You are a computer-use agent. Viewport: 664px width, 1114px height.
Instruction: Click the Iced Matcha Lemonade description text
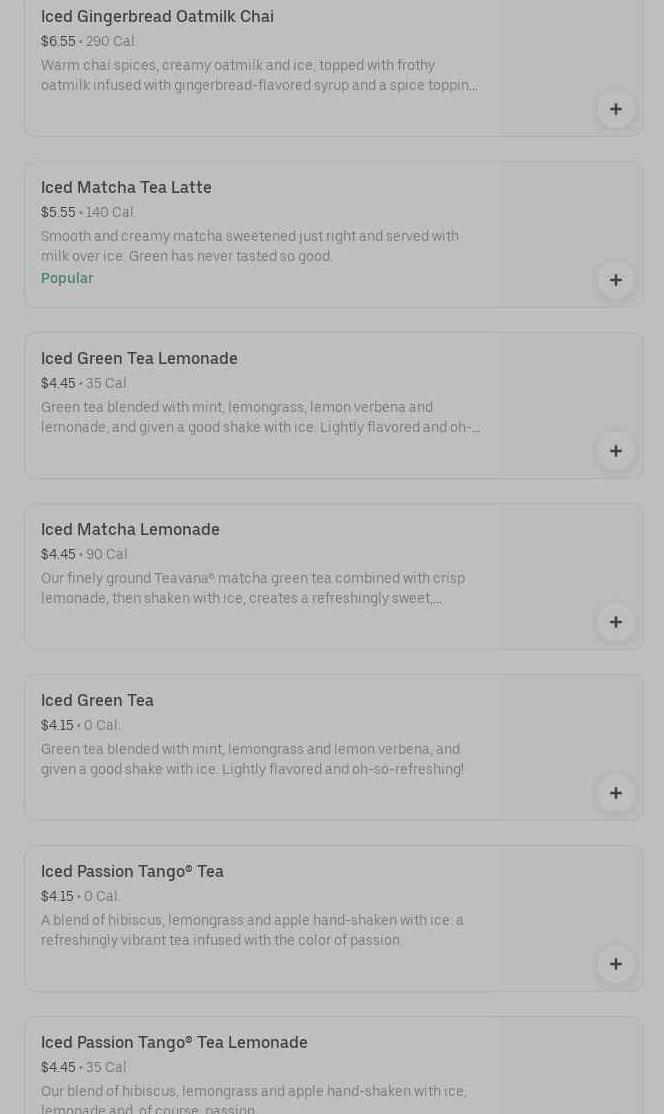click(x=253, y=588)
